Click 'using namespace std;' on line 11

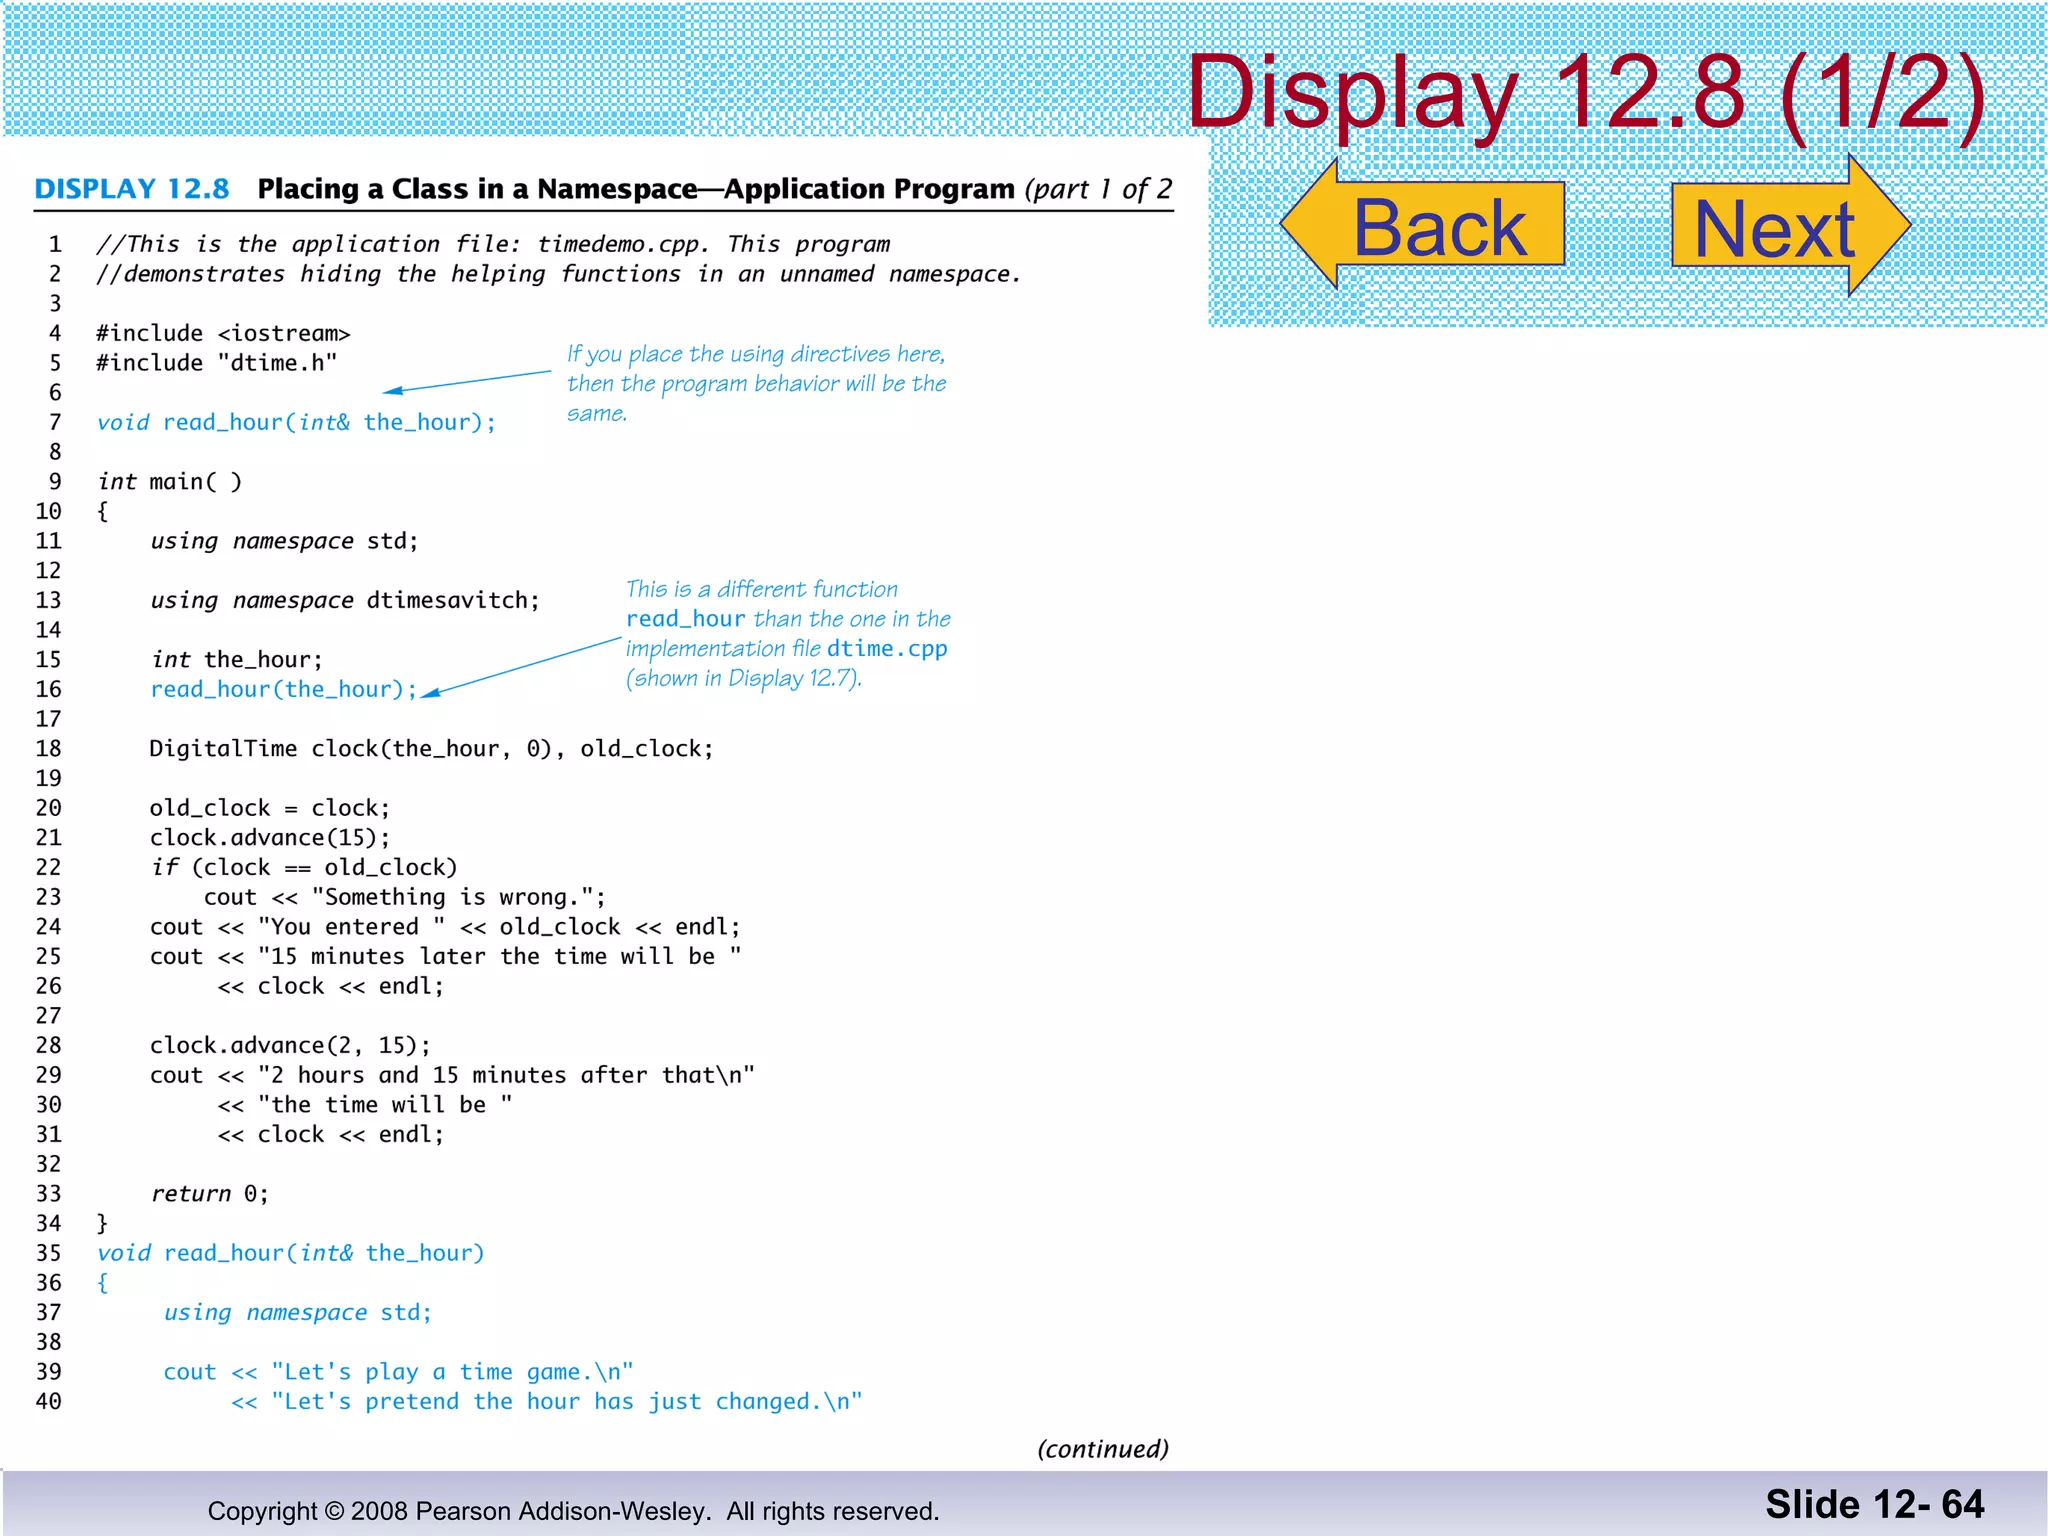[x=284, y=541]
